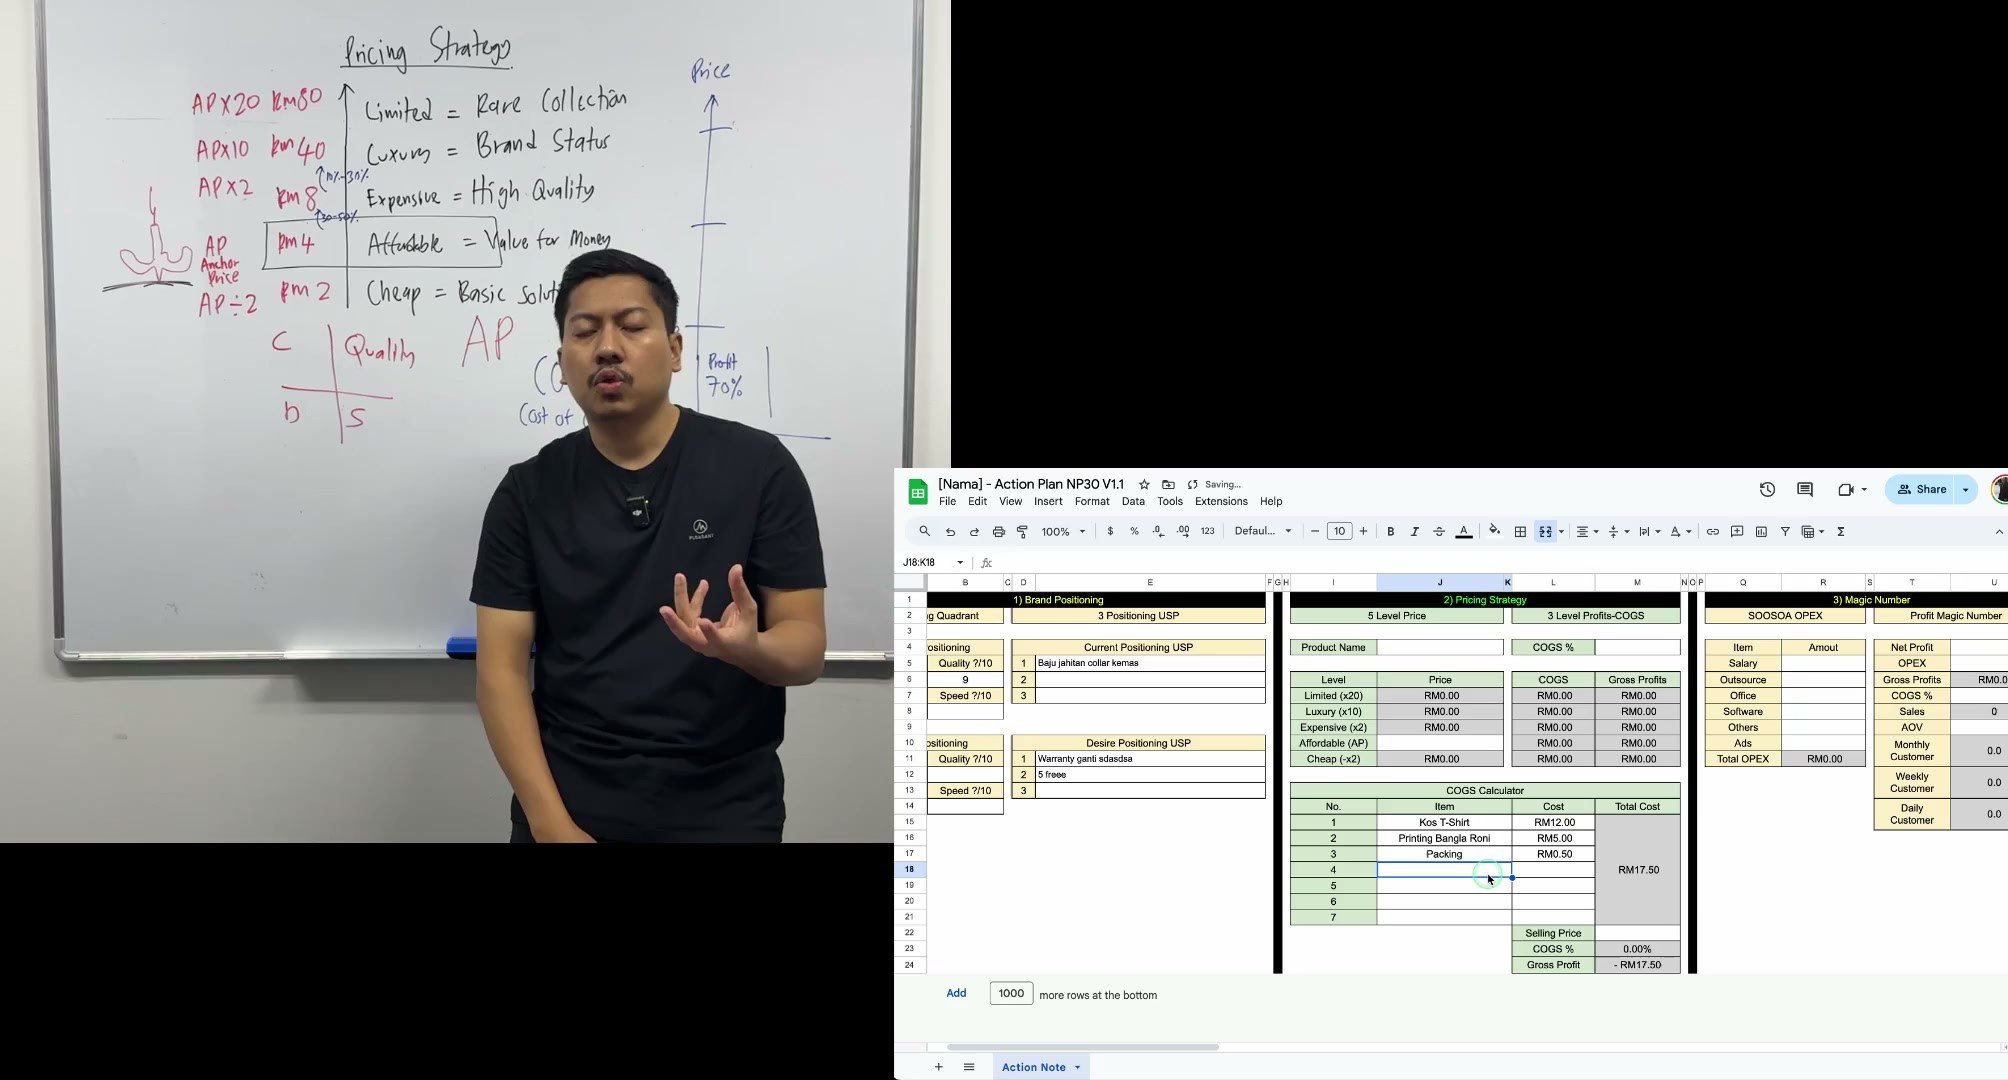This screenshot has width=2008, height=1080.
Task: Open the name box dropdown
Action: pos(960,563)
